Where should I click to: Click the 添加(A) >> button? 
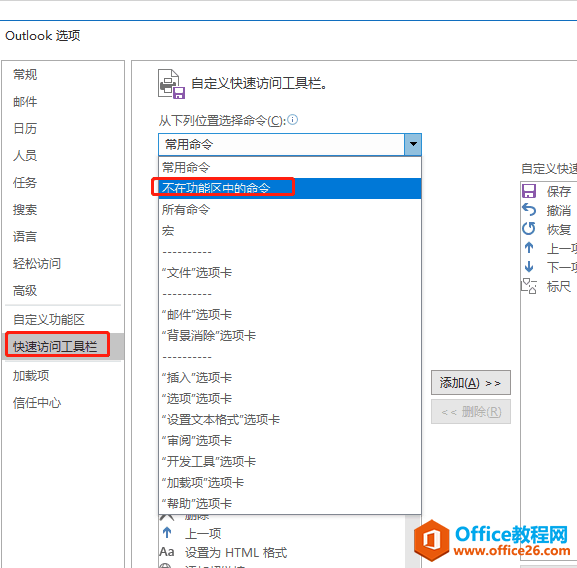point(471,383)
